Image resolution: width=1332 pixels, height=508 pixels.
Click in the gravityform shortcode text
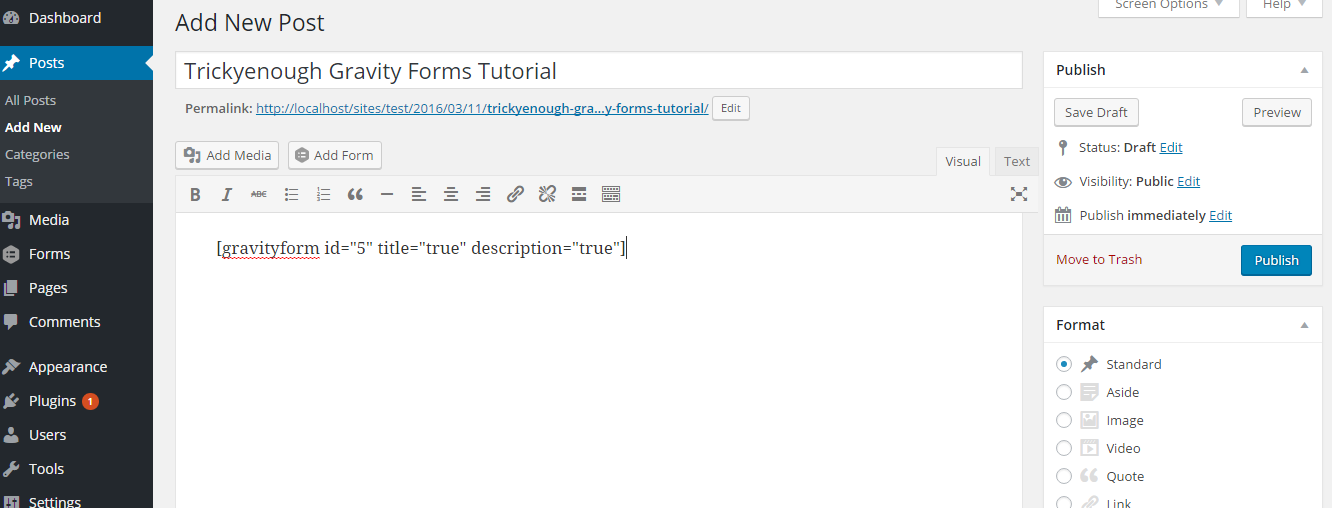tap(421, 248)
